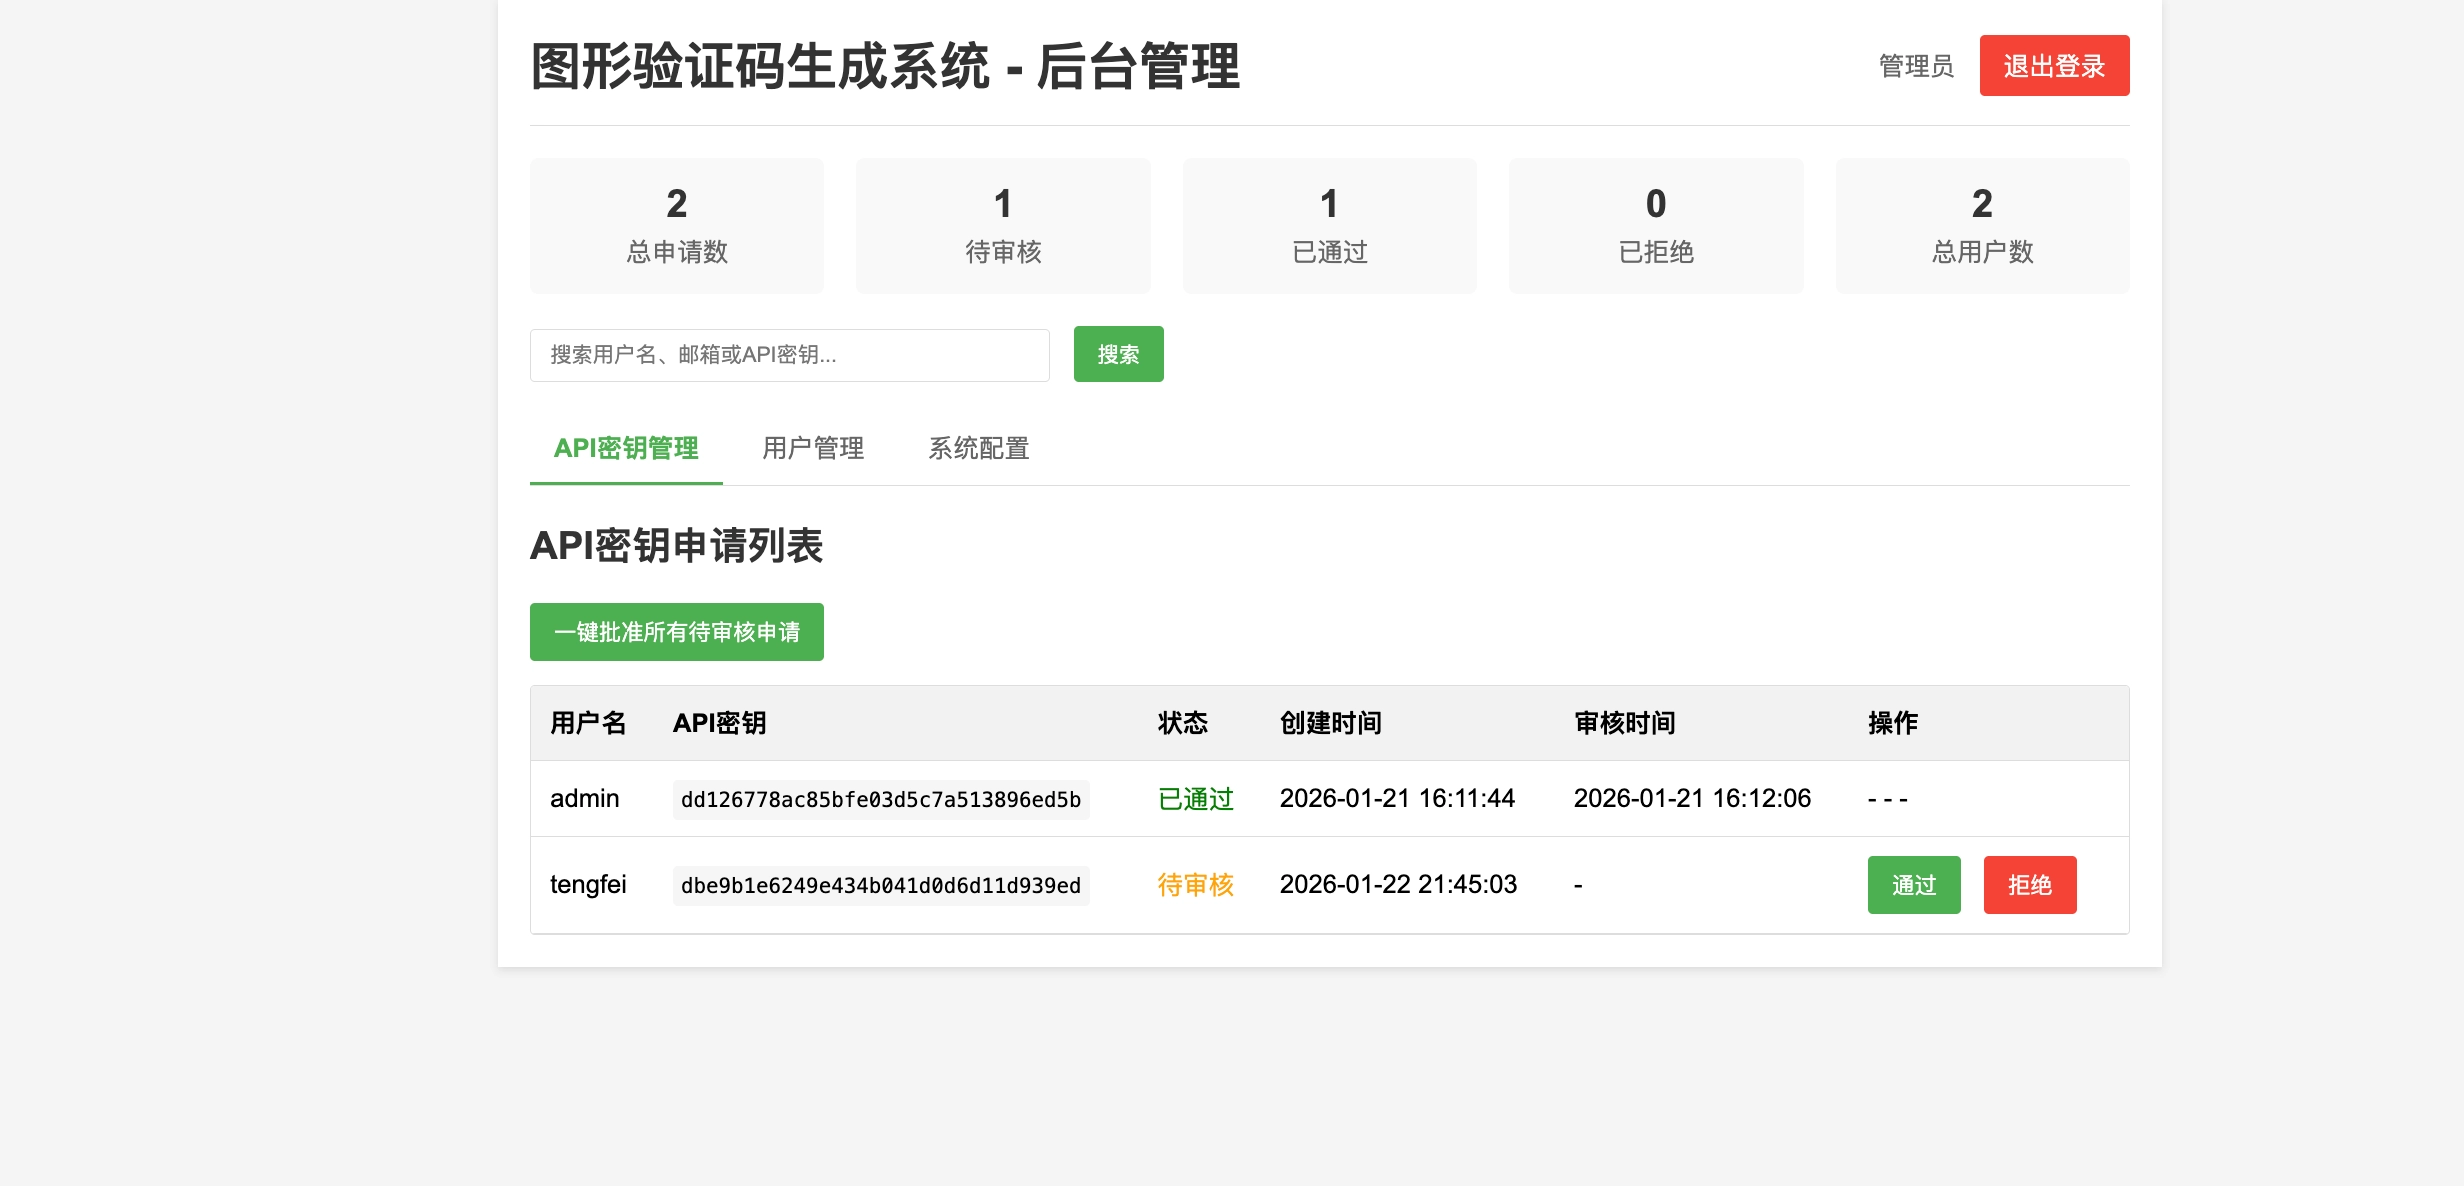The width and height of the screenshot is (2464, 1186).
Task: Click the 已通过 statistics card
Action: pyautogui.click(x=1329, y=226)
